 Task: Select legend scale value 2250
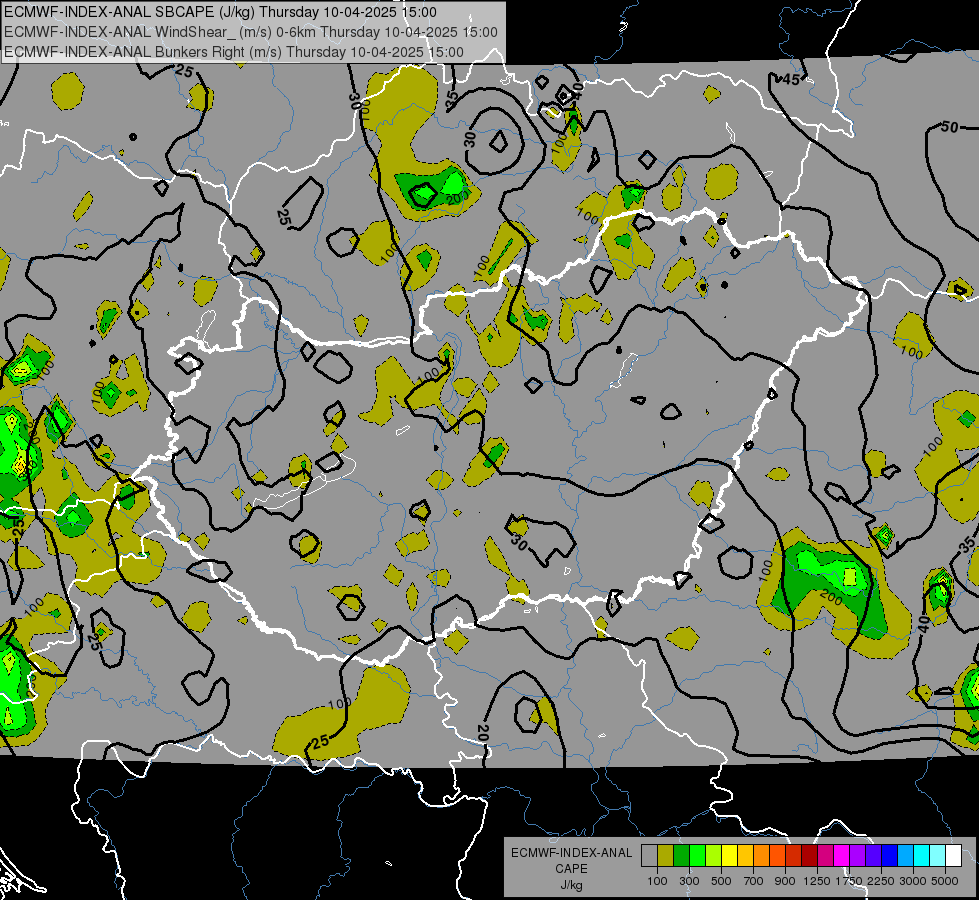click(881, 881)
